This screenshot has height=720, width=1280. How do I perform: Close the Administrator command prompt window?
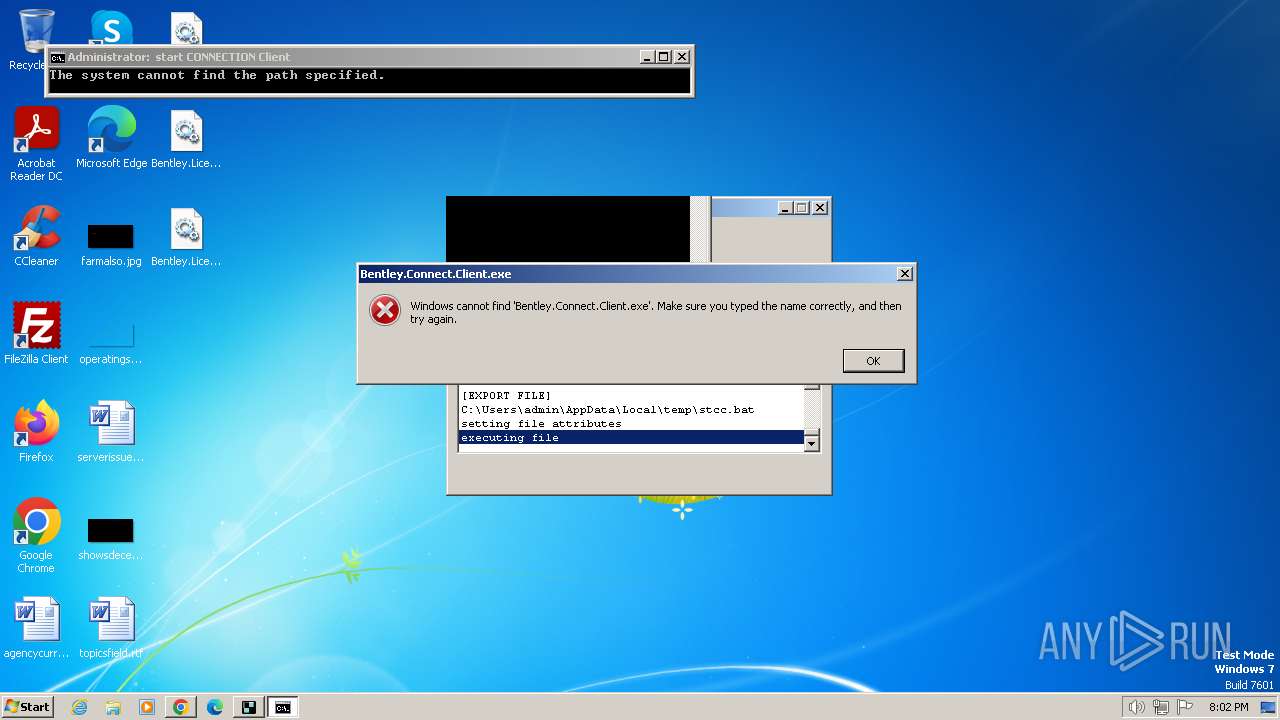(682, 57)
